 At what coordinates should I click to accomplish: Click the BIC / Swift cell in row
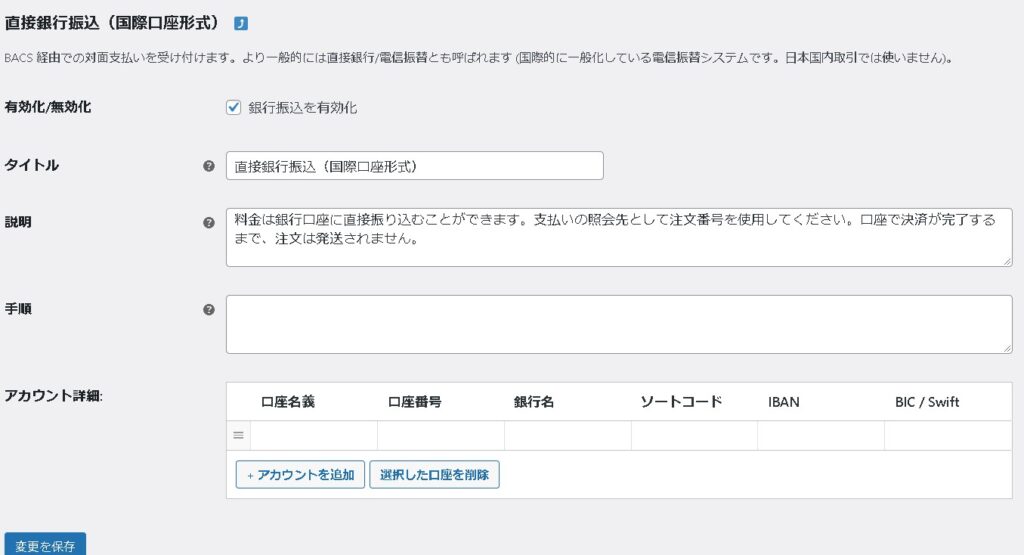click(x=947, y=435)
